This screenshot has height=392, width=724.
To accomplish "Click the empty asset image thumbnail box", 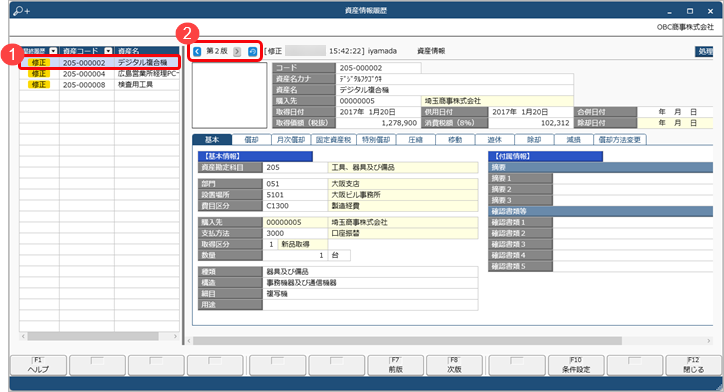I will (229, 95).
